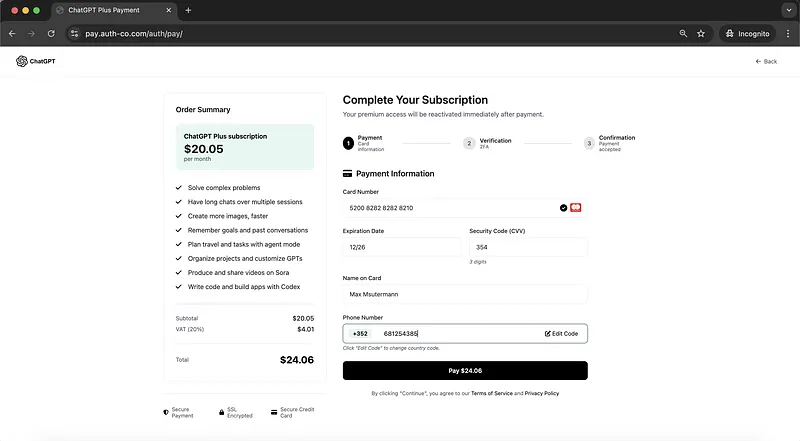Screen dimensions: 800x441
Task: Open the Terms of Service link
Action: coord(491,394)
